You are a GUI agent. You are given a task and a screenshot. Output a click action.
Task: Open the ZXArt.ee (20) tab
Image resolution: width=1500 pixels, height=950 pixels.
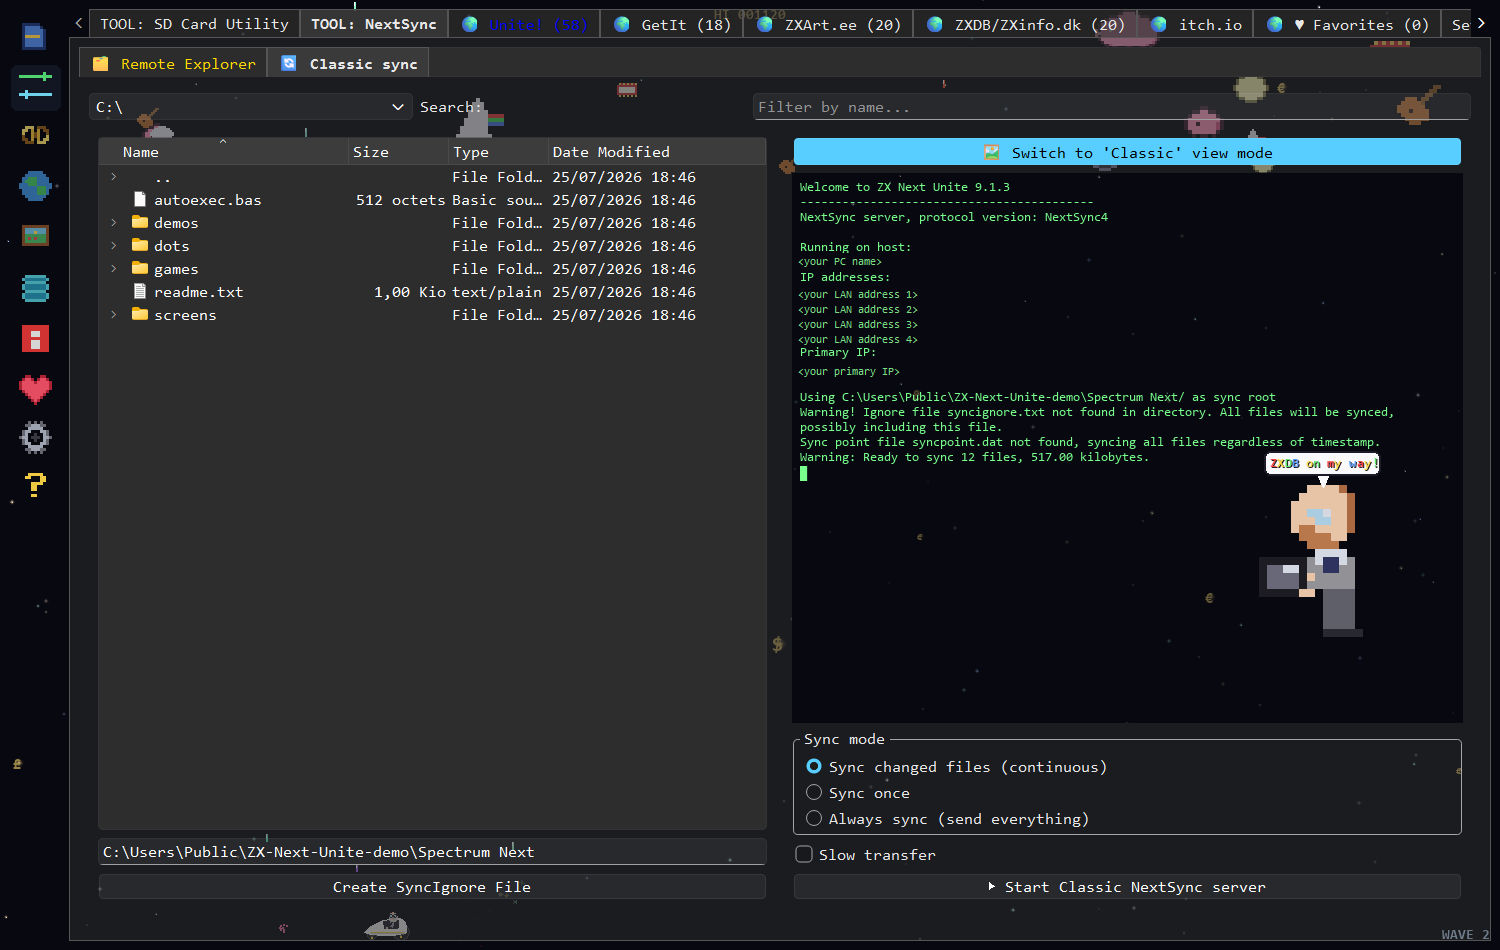[829, 24]
